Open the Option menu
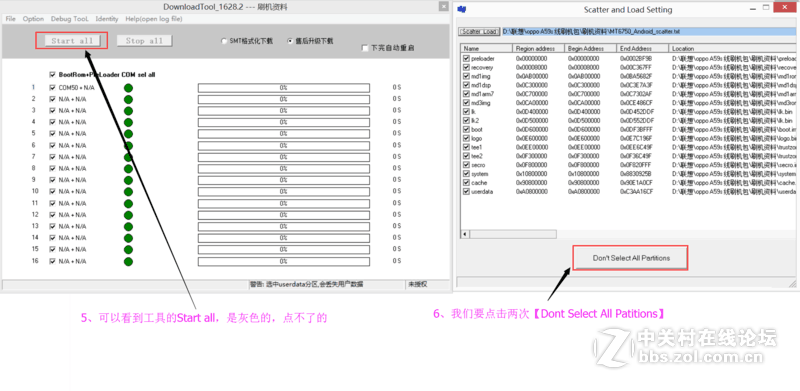 tap(33, 19)
